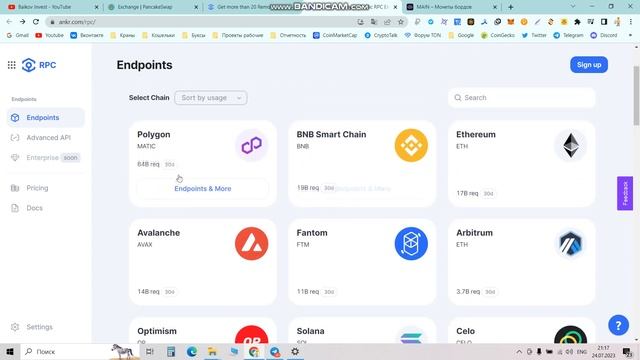
Task: Open the Gmail bookmark
Action: [18, 36]
